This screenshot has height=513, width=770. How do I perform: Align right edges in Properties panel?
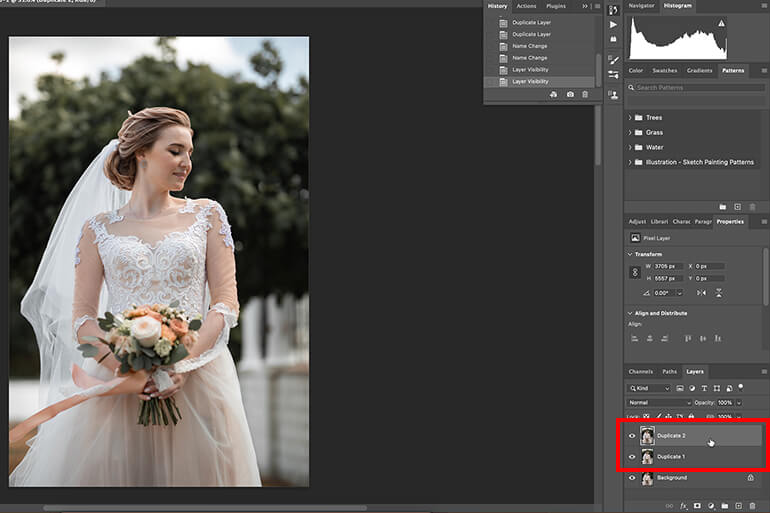[x=664, y=338]
